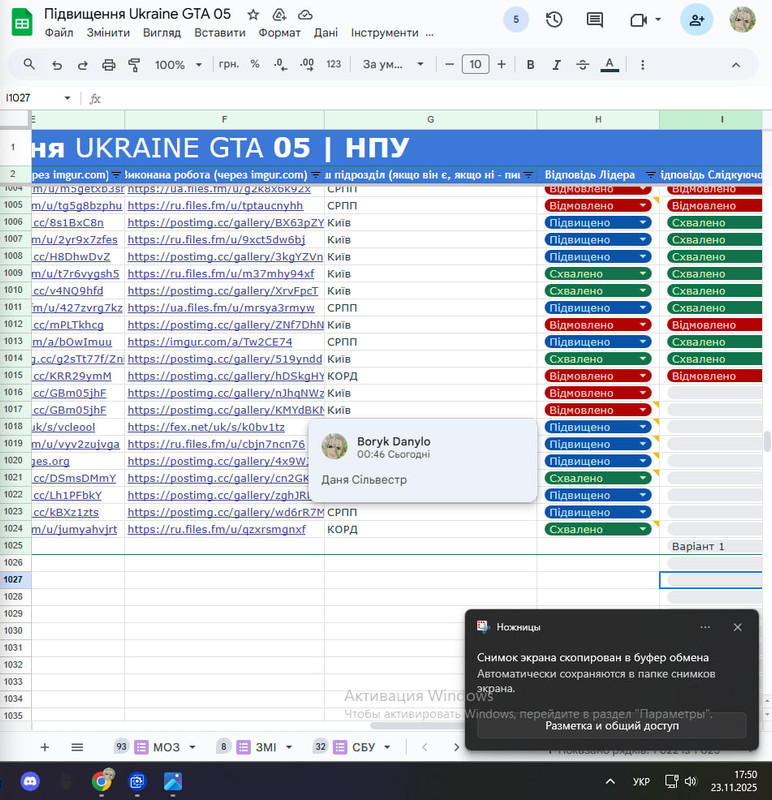Viewport: 772px width, 800px height.
Task: Open the Google Sheets home icon
Action: [21, 23]
